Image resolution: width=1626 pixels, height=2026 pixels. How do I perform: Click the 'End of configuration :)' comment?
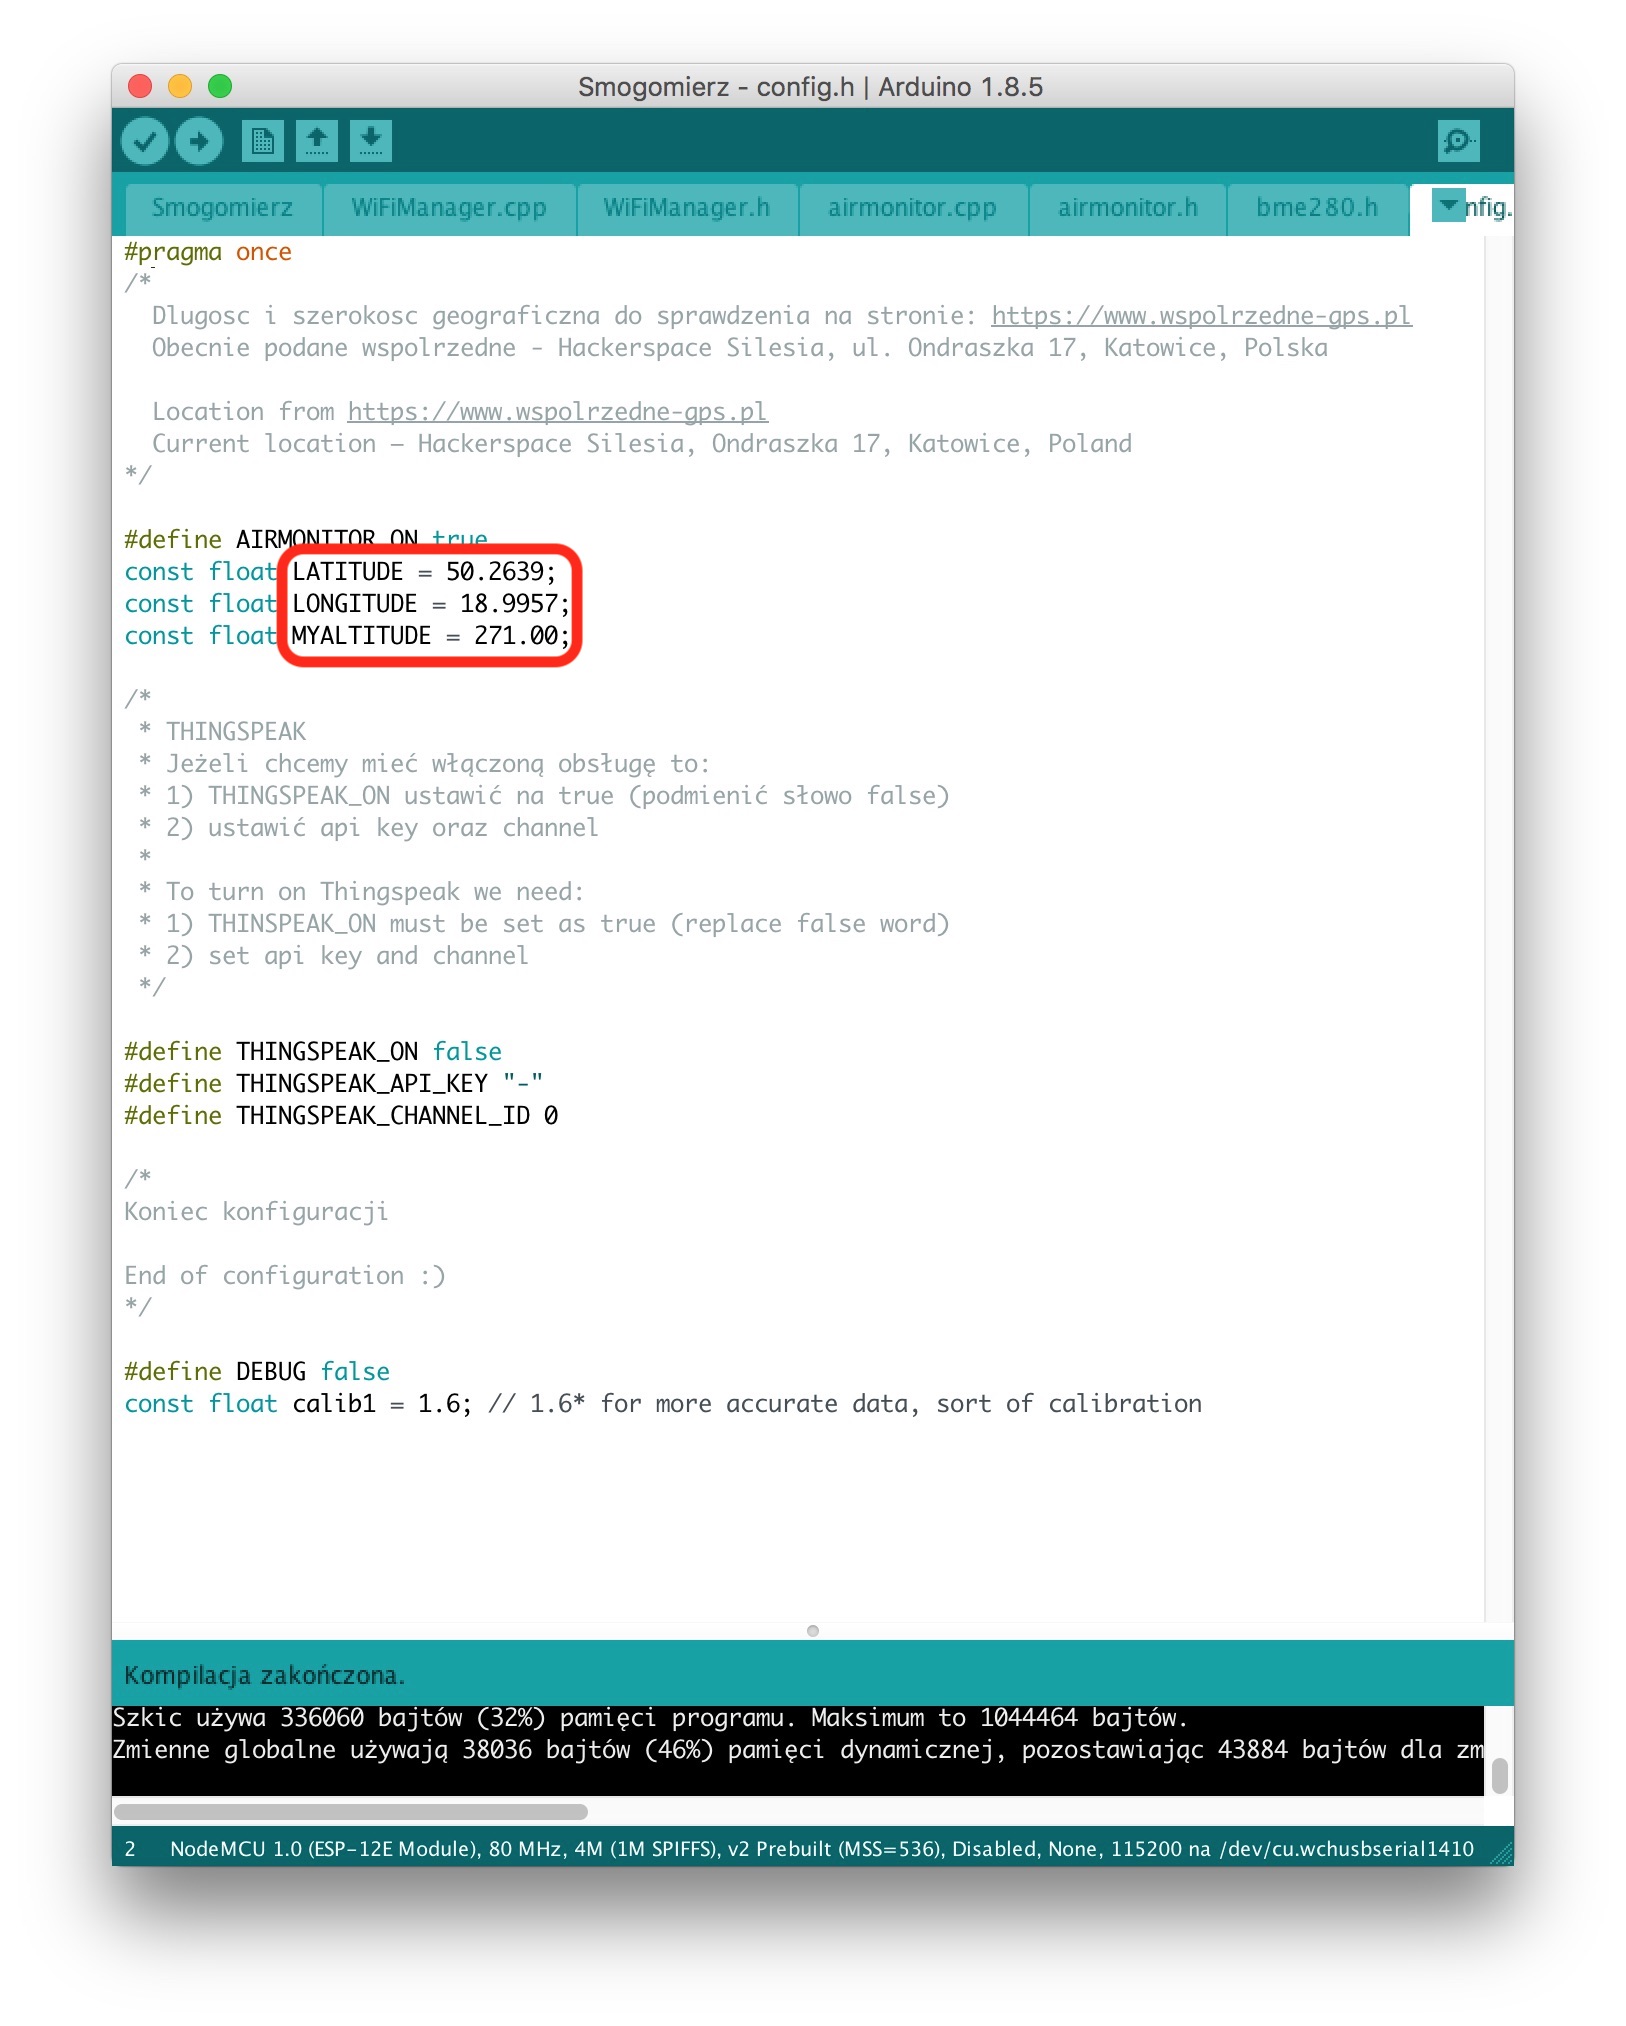[285, 1276]
